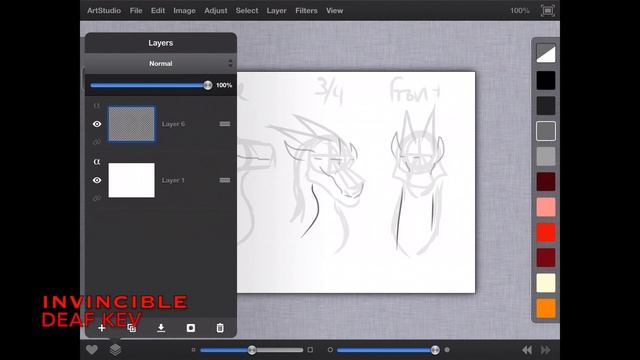This screenshot has width=640, height=360.
Task: Undo with the rewind arrows icon
Action: (x=527, y=350)
